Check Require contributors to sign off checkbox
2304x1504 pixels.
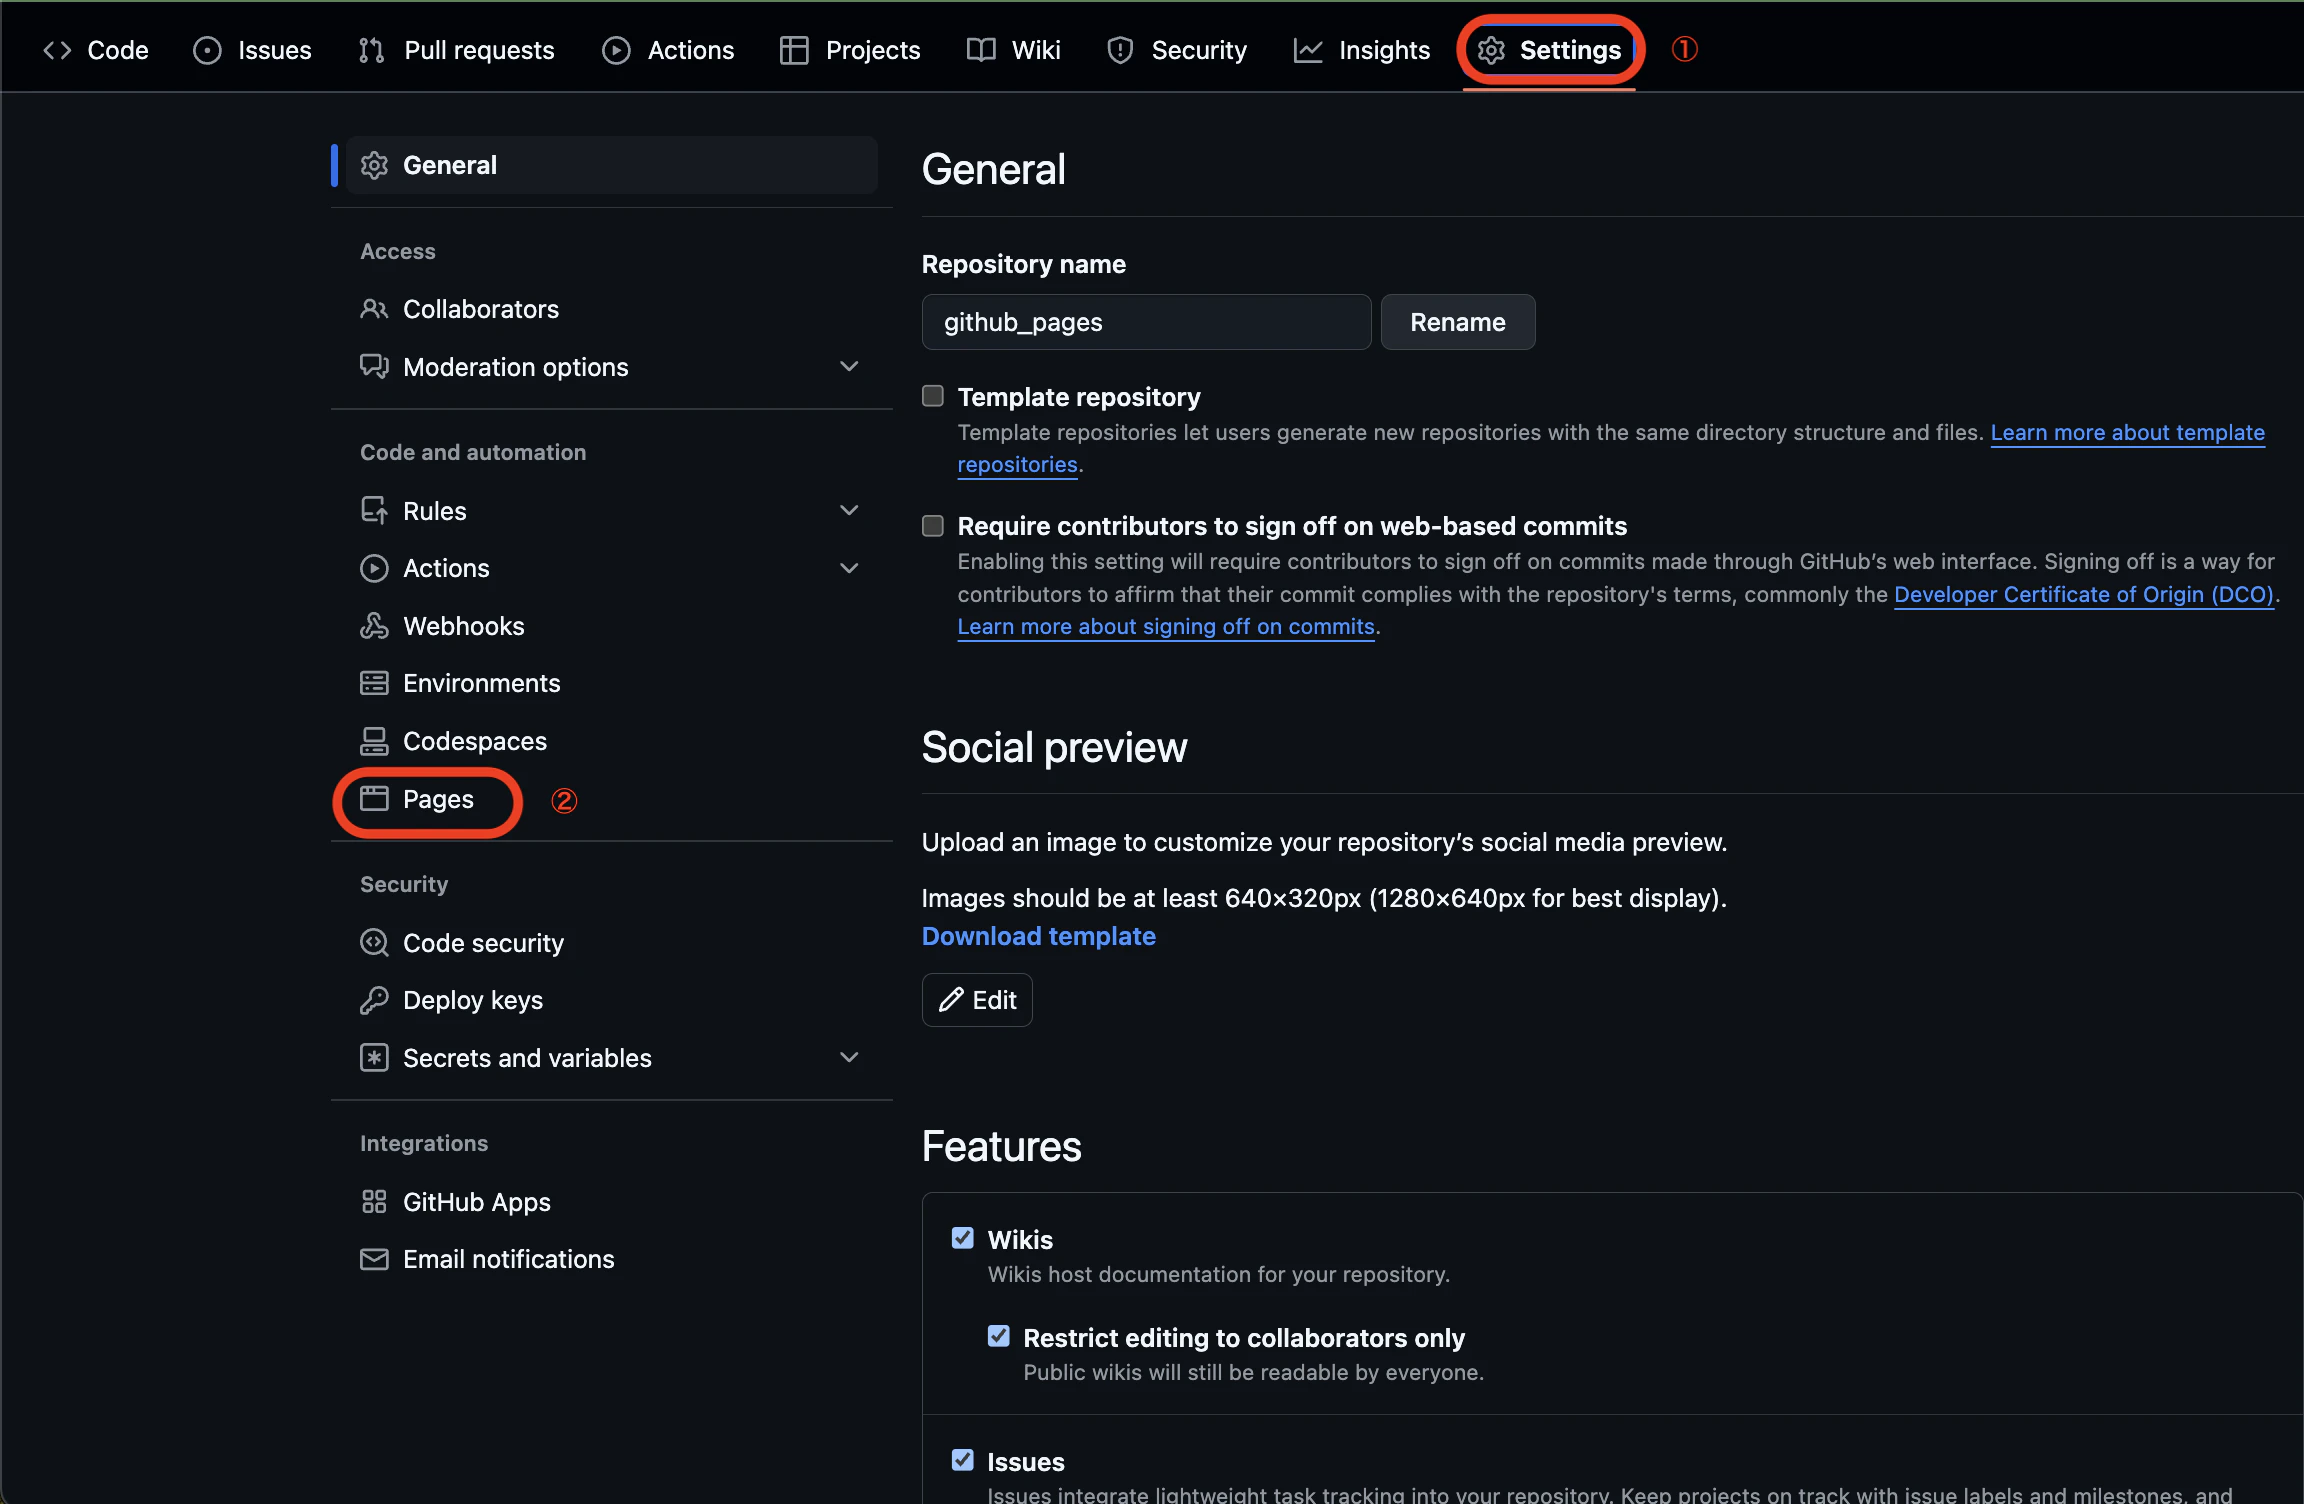click(x=933, y=526)
